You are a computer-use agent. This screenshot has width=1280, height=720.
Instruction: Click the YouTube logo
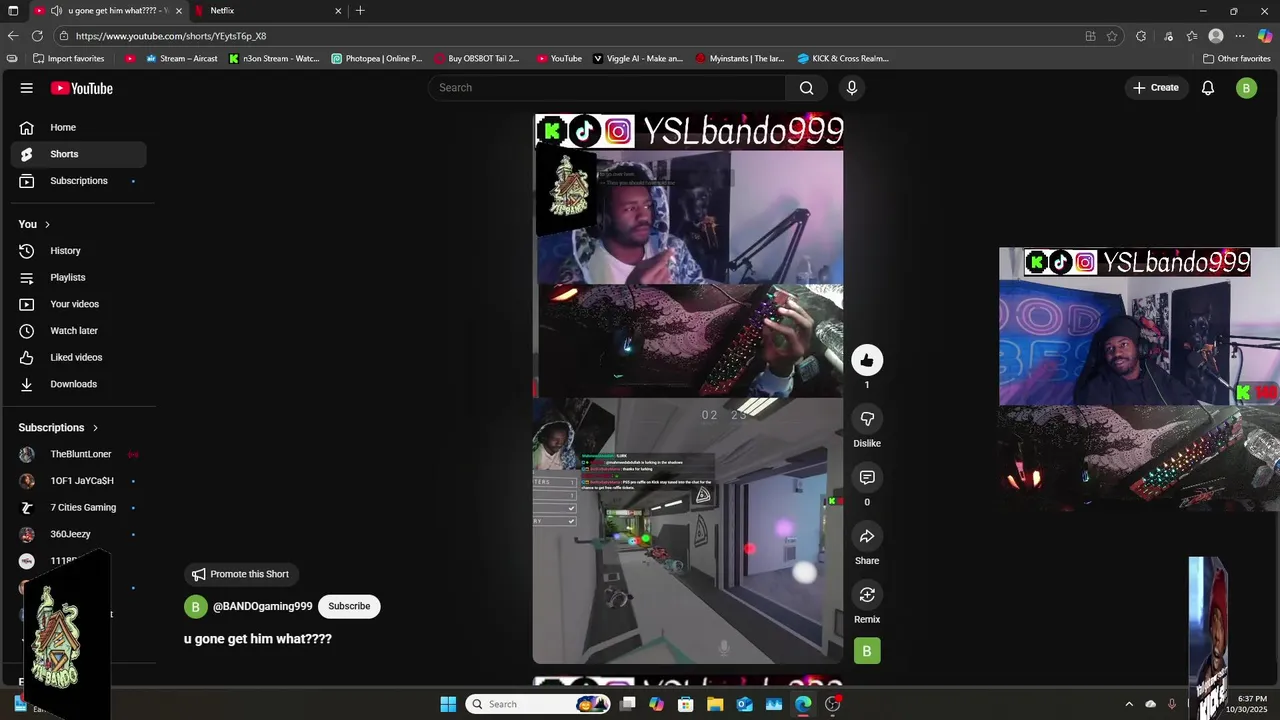82,88
